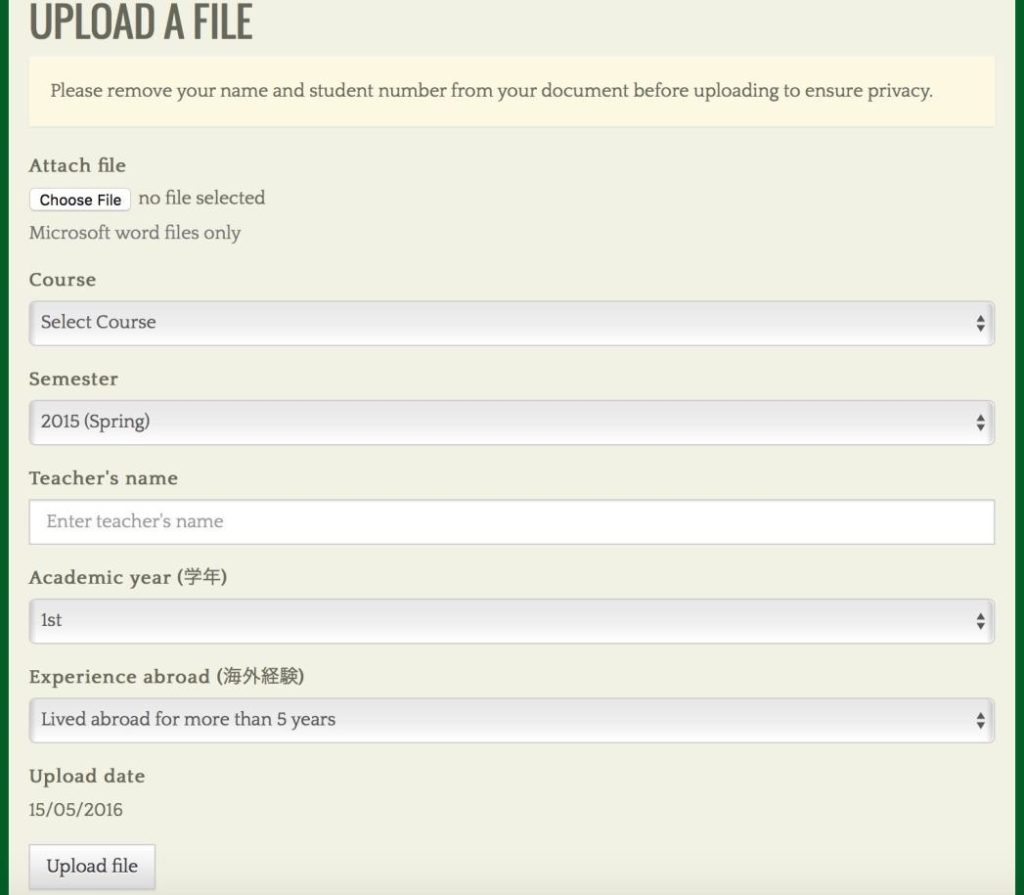Submit with the Upload file button
Image resolution: width=1024 pixels, height=895 pixels.
92,866
